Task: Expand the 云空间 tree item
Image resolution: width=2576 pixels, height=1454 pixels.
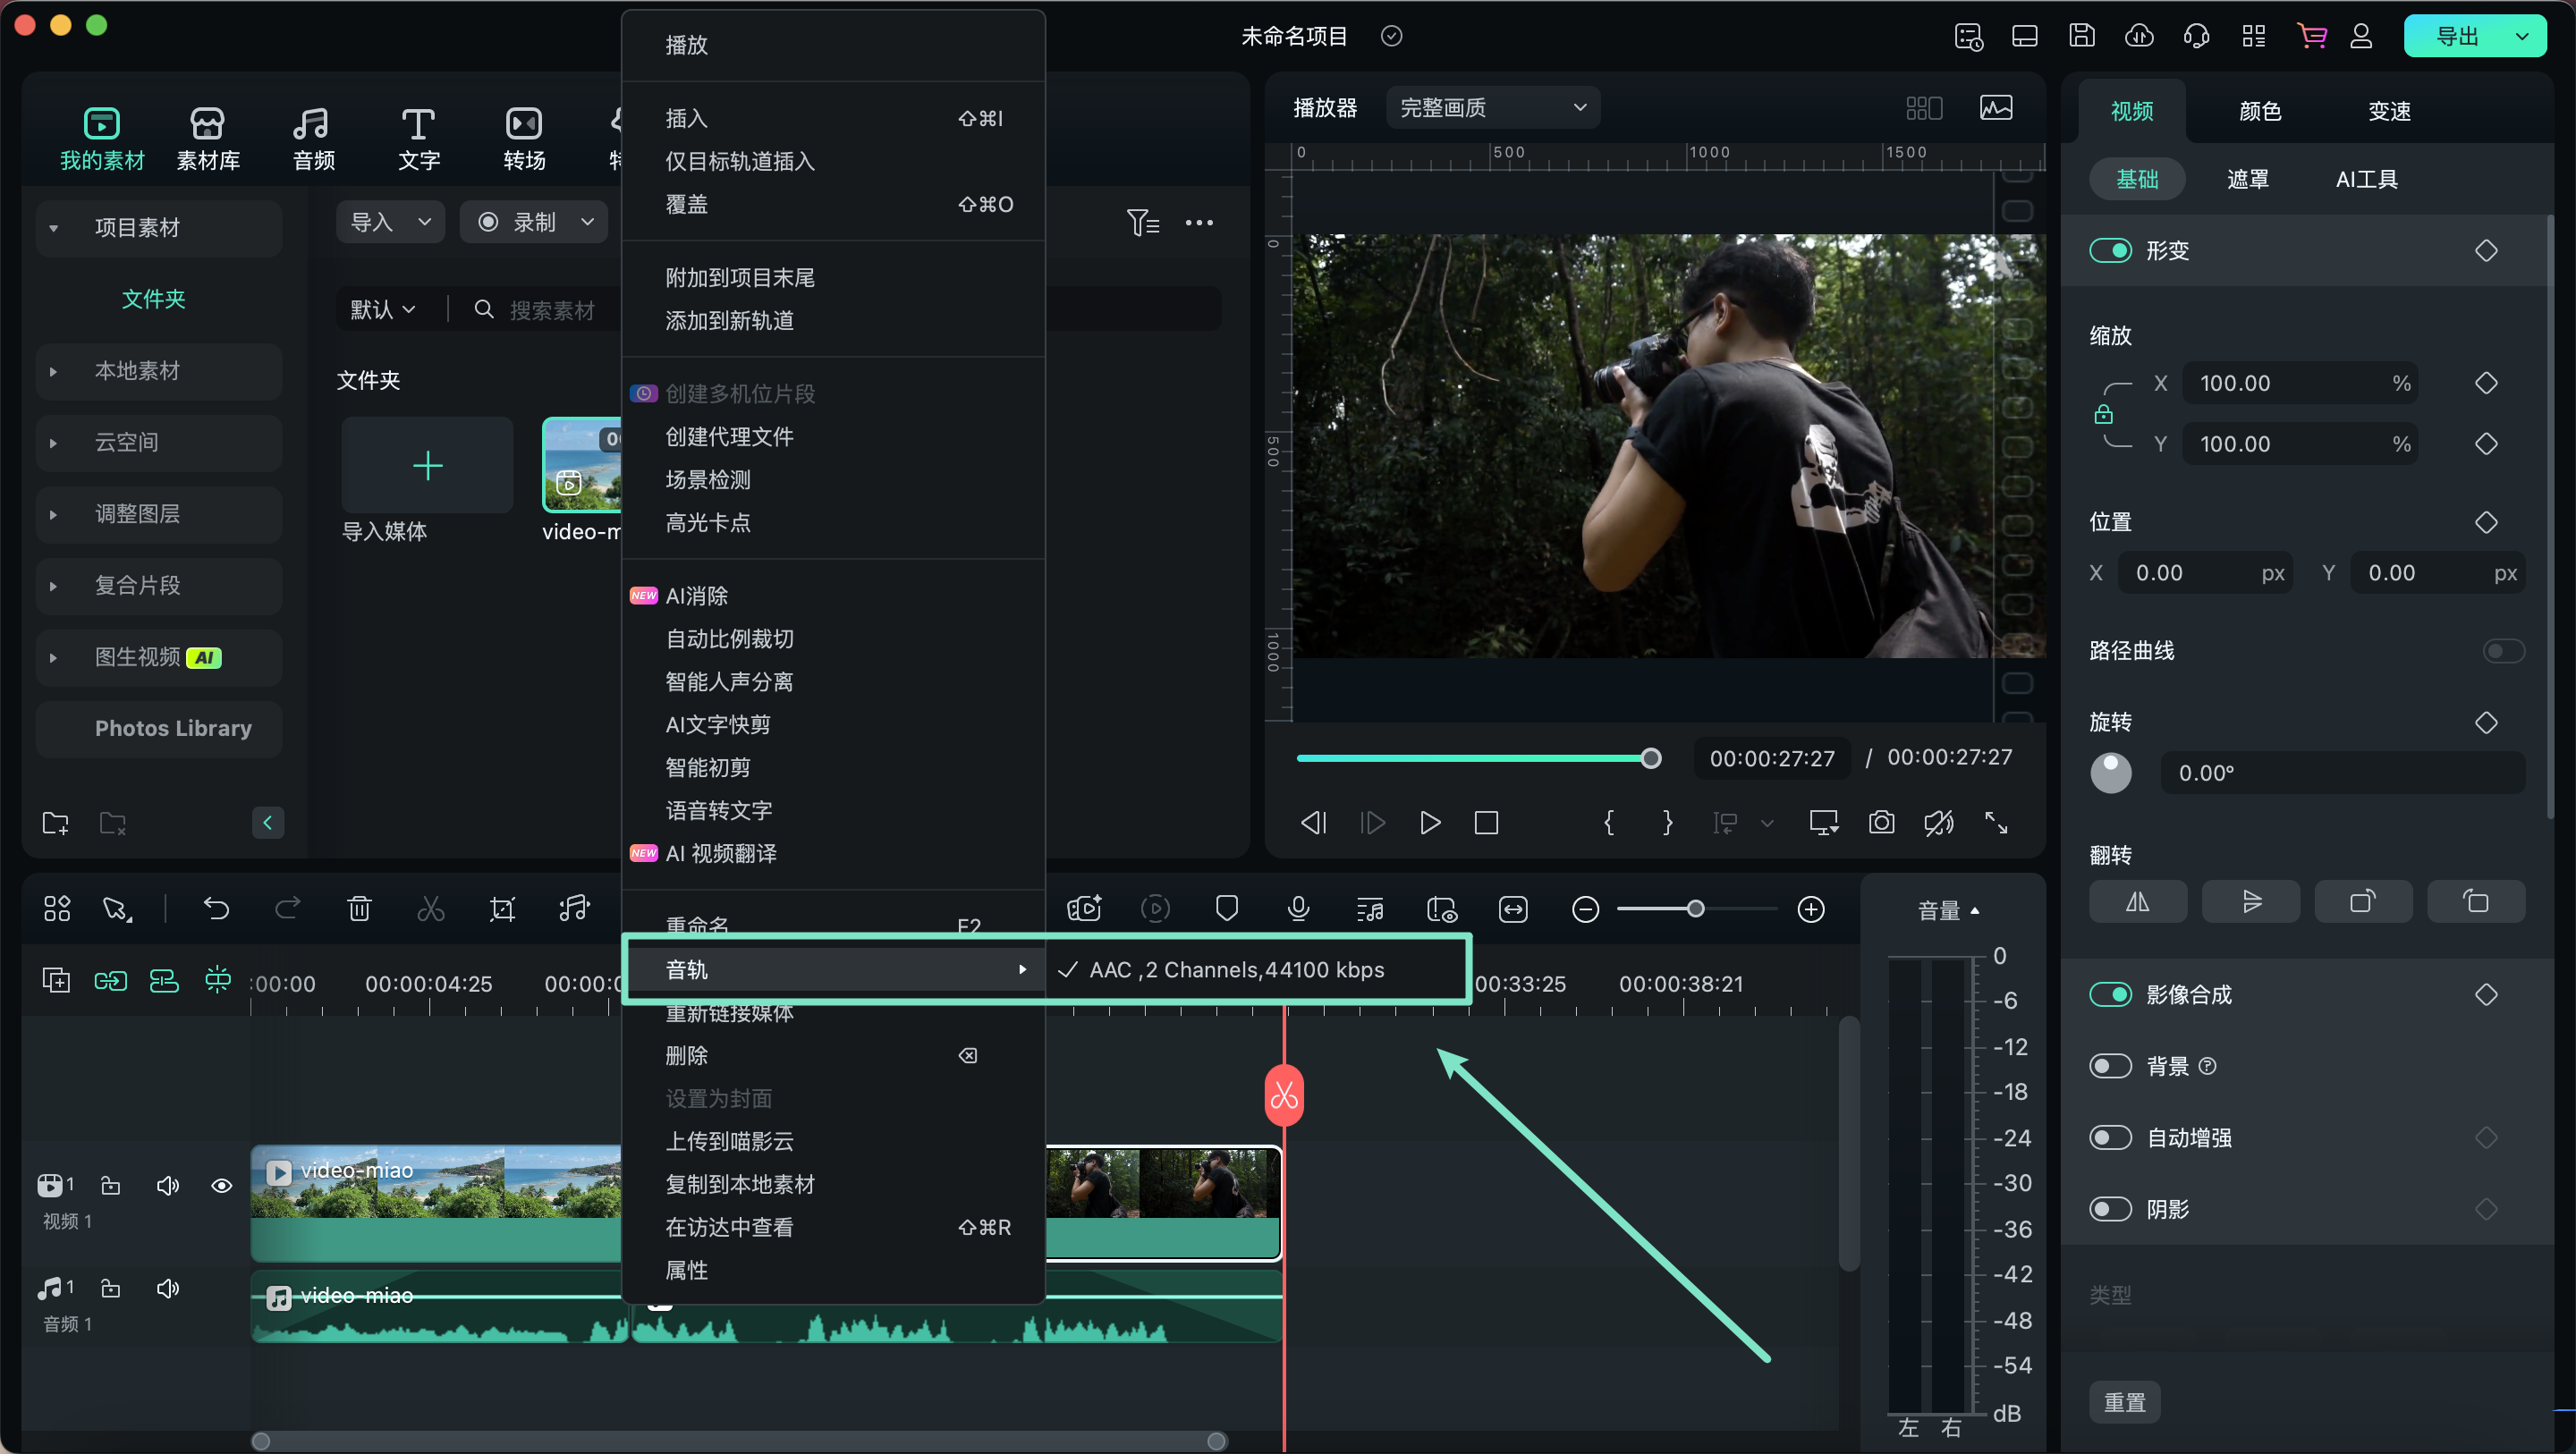Action: 53,443
